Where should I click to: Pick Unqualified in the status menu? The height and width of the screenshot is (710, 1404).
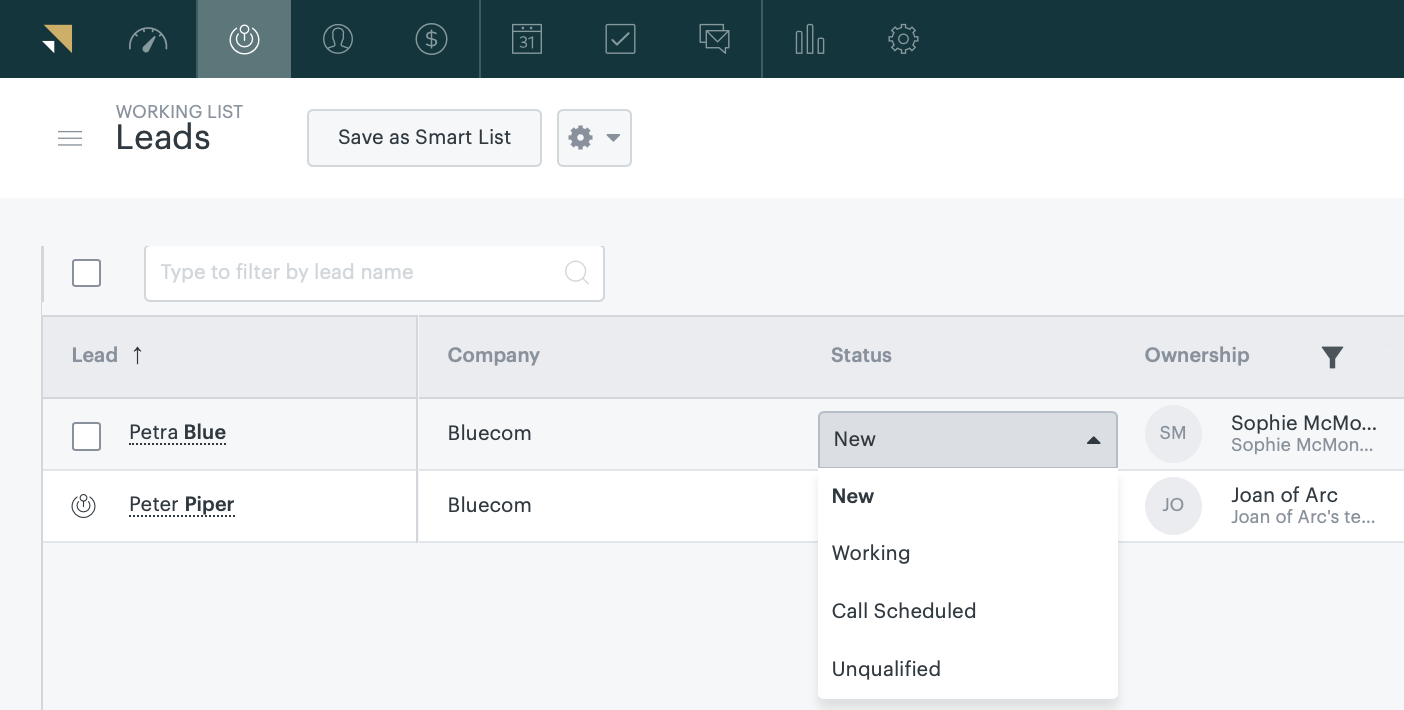[x=886, y=669]
